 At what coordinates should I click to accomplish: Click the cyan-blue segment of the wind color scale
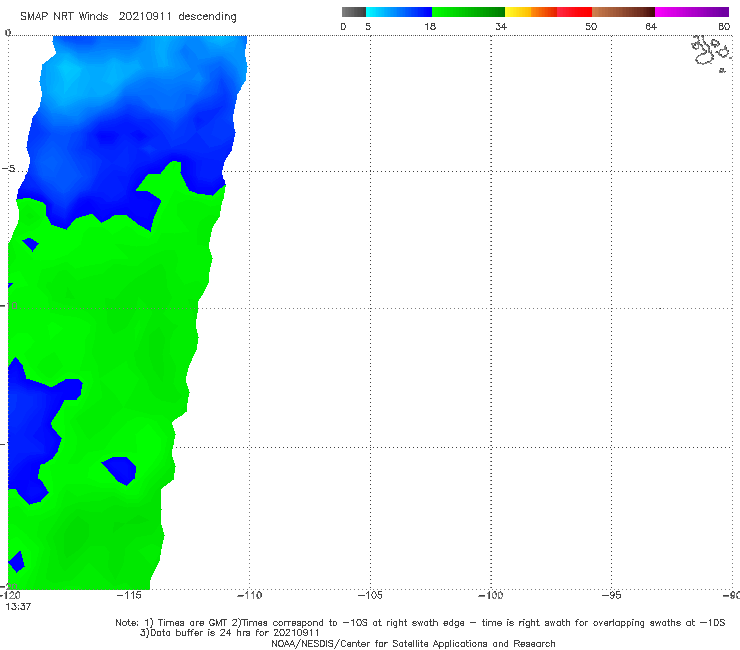(399, 12)
